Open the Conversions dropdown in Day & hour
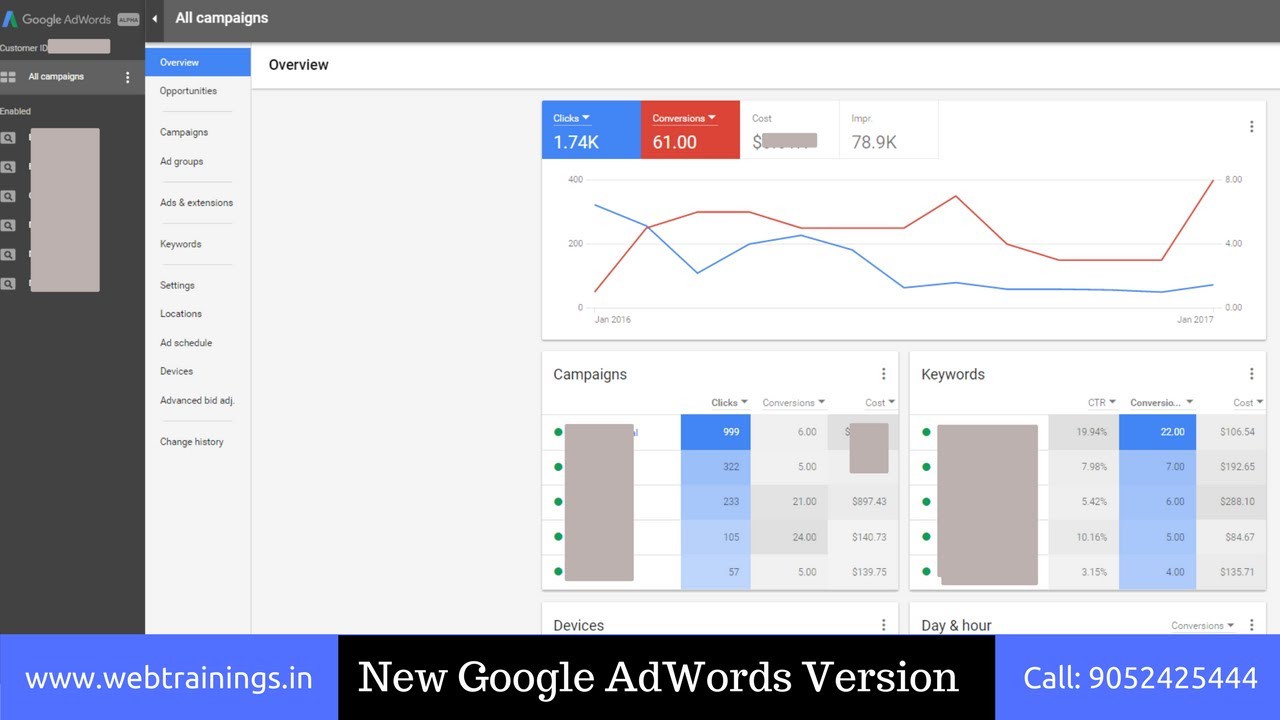Screen dimensions: 1280x720 [1203, 626]
